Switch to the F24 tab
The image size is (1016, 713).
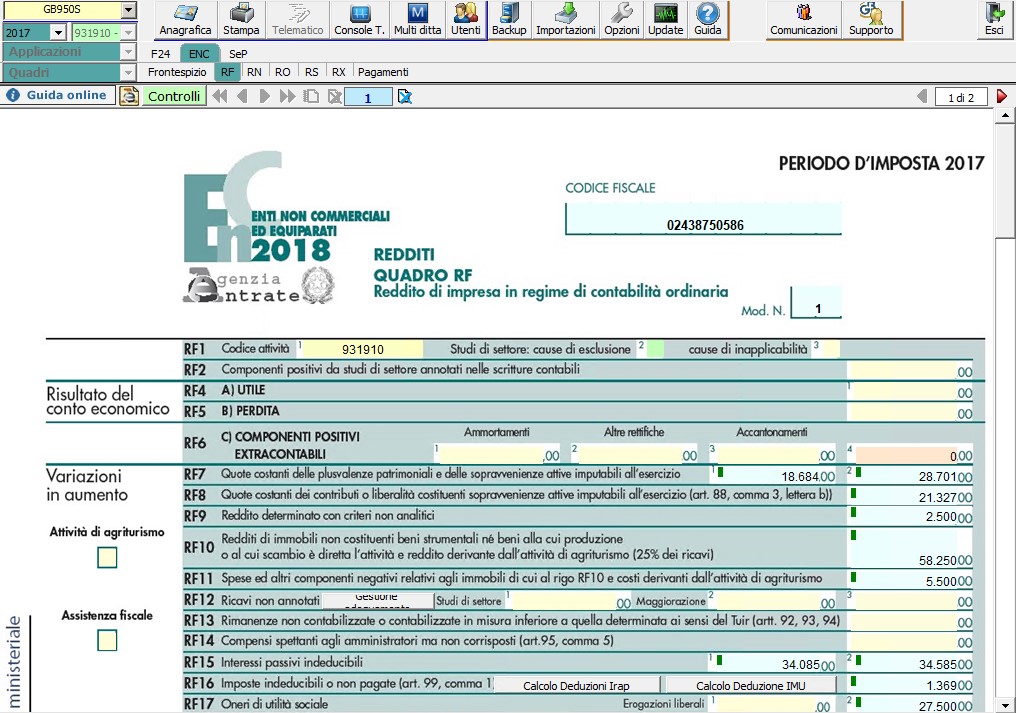tap(160, 54)
